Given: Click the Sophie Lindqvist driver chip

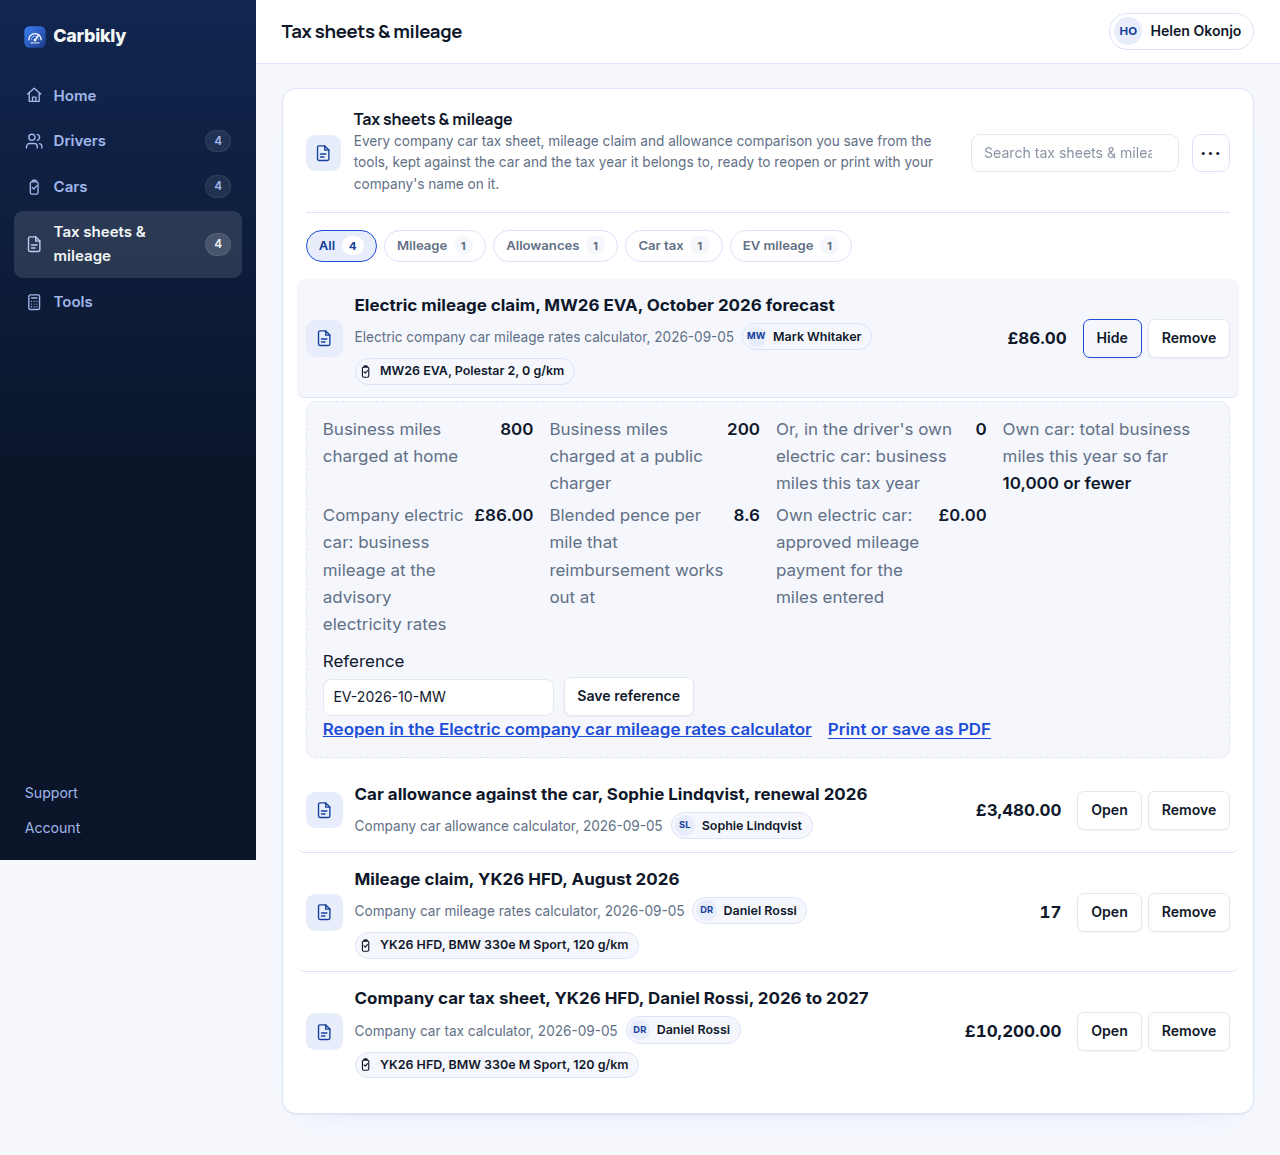Looking at the screenshot, I should pos(742,826).
